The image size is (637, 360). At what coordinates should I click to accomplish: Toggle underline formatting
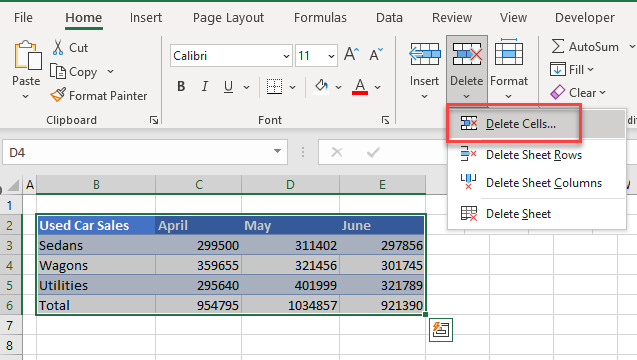(x=228, y=87)
